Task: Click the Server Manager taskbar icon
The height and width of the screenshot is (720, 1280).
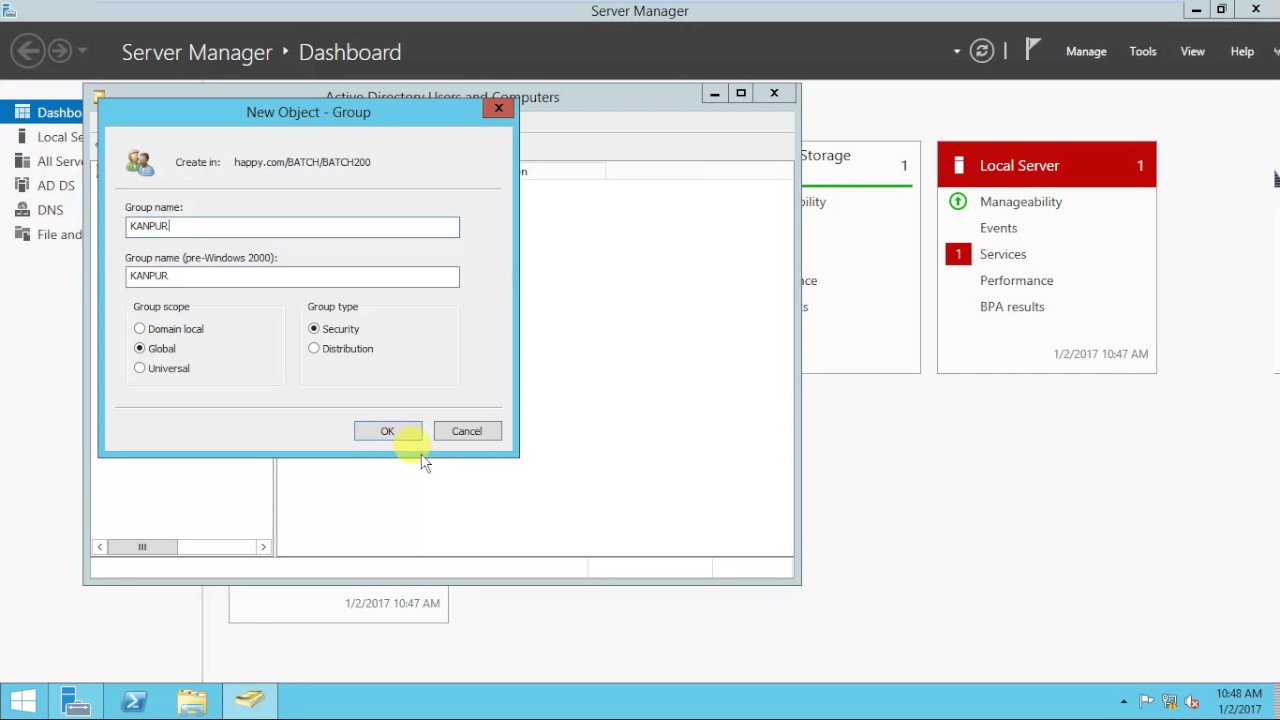Action: pyautogui.click(x=75, y=701)
